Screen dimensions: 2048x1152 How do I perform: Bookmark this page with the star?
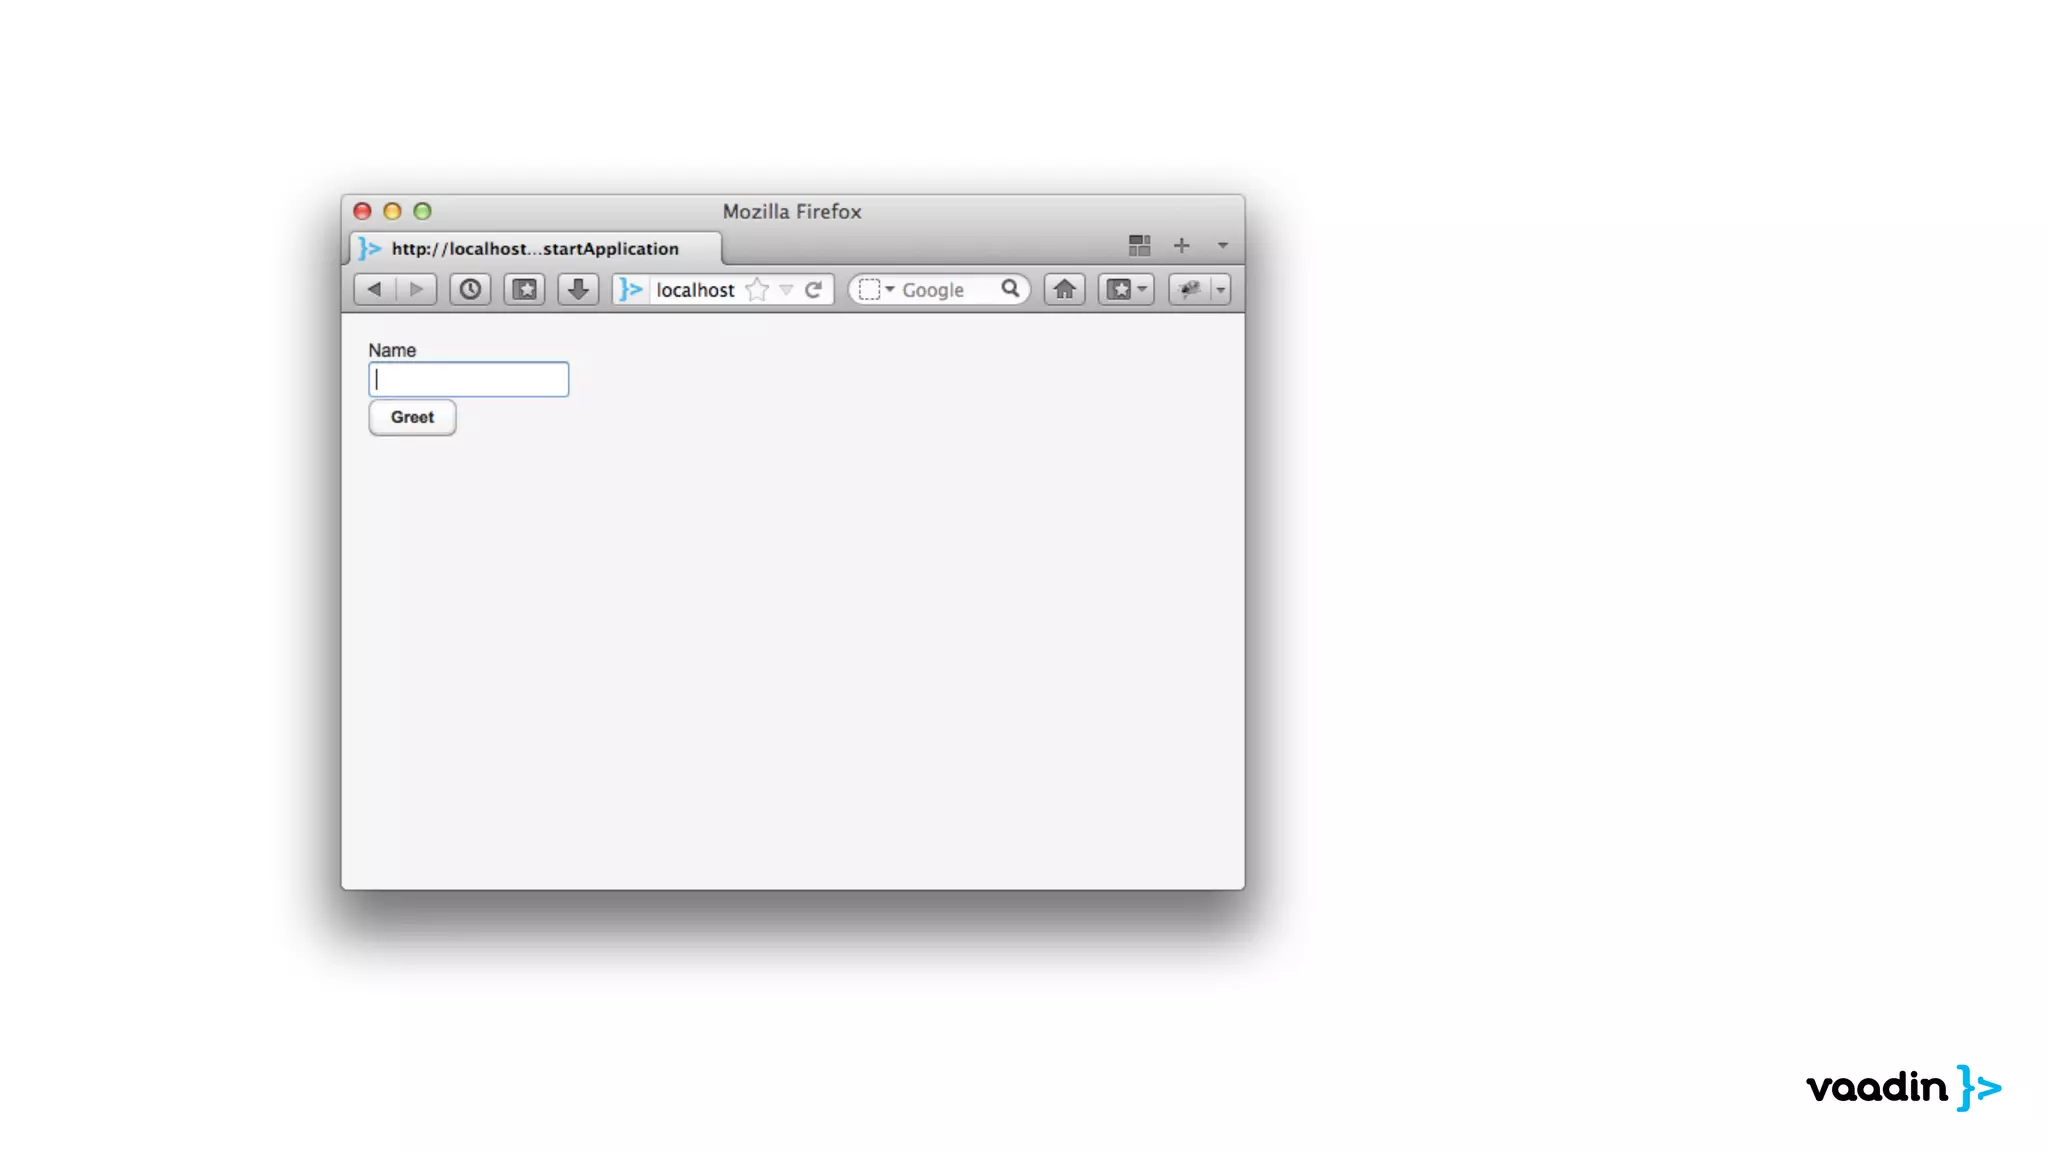point(758,290)
